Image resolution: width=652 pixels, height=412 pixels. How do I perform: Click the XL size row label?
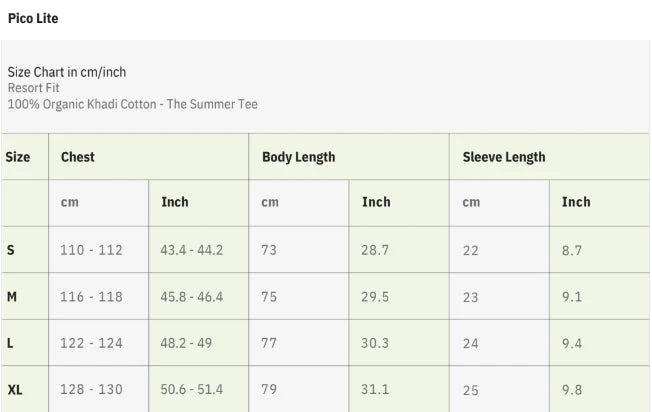pos(15,390)
